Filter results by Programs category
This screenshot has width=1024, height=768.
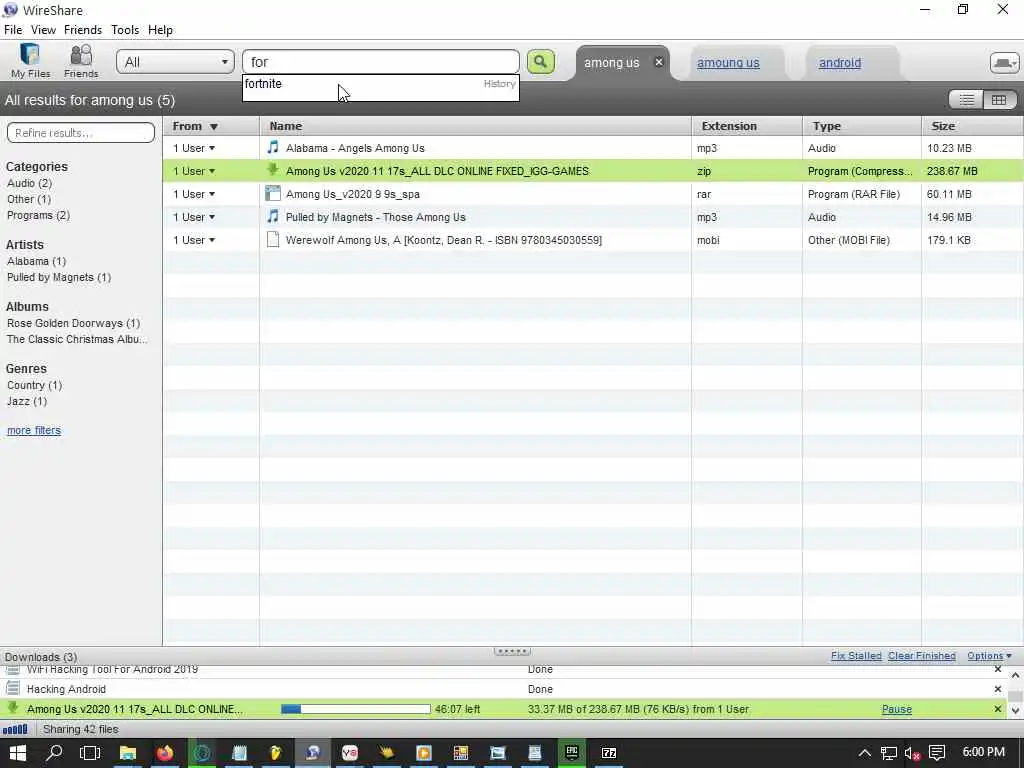click(x=39, y=215)
